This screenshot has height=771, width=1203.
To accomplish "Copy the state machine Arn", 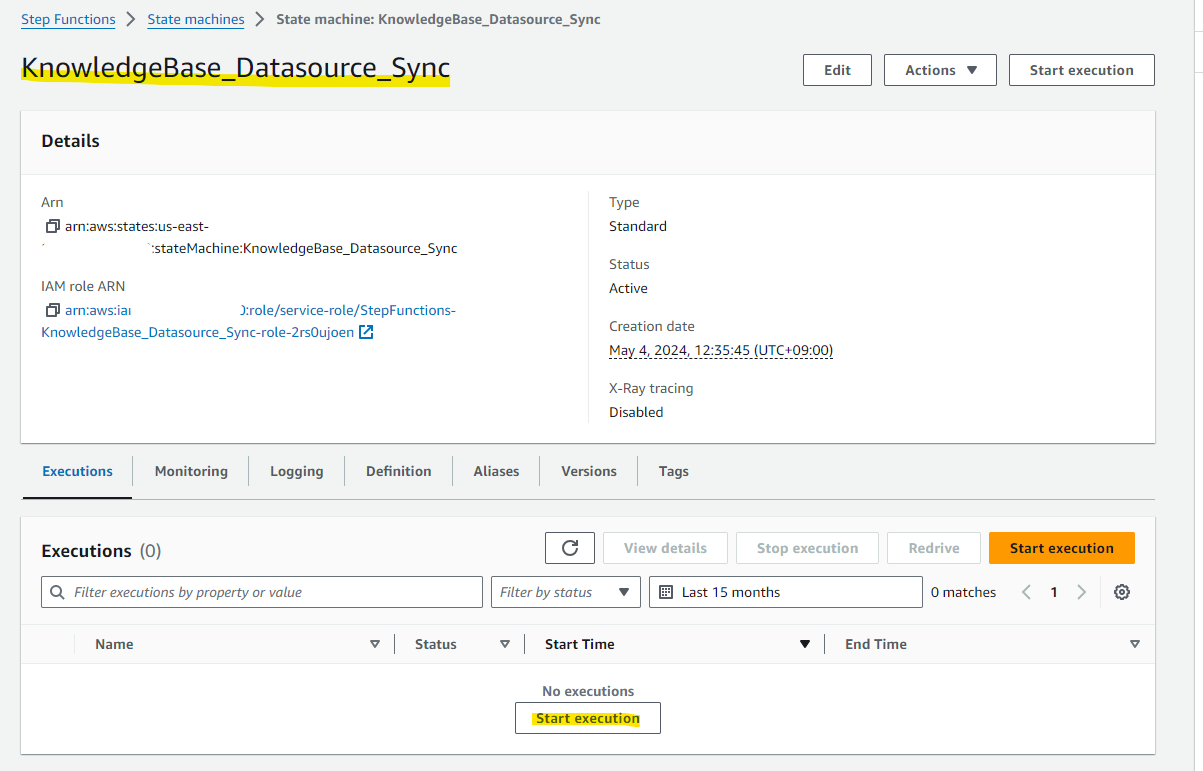I will tap(53, 226).
